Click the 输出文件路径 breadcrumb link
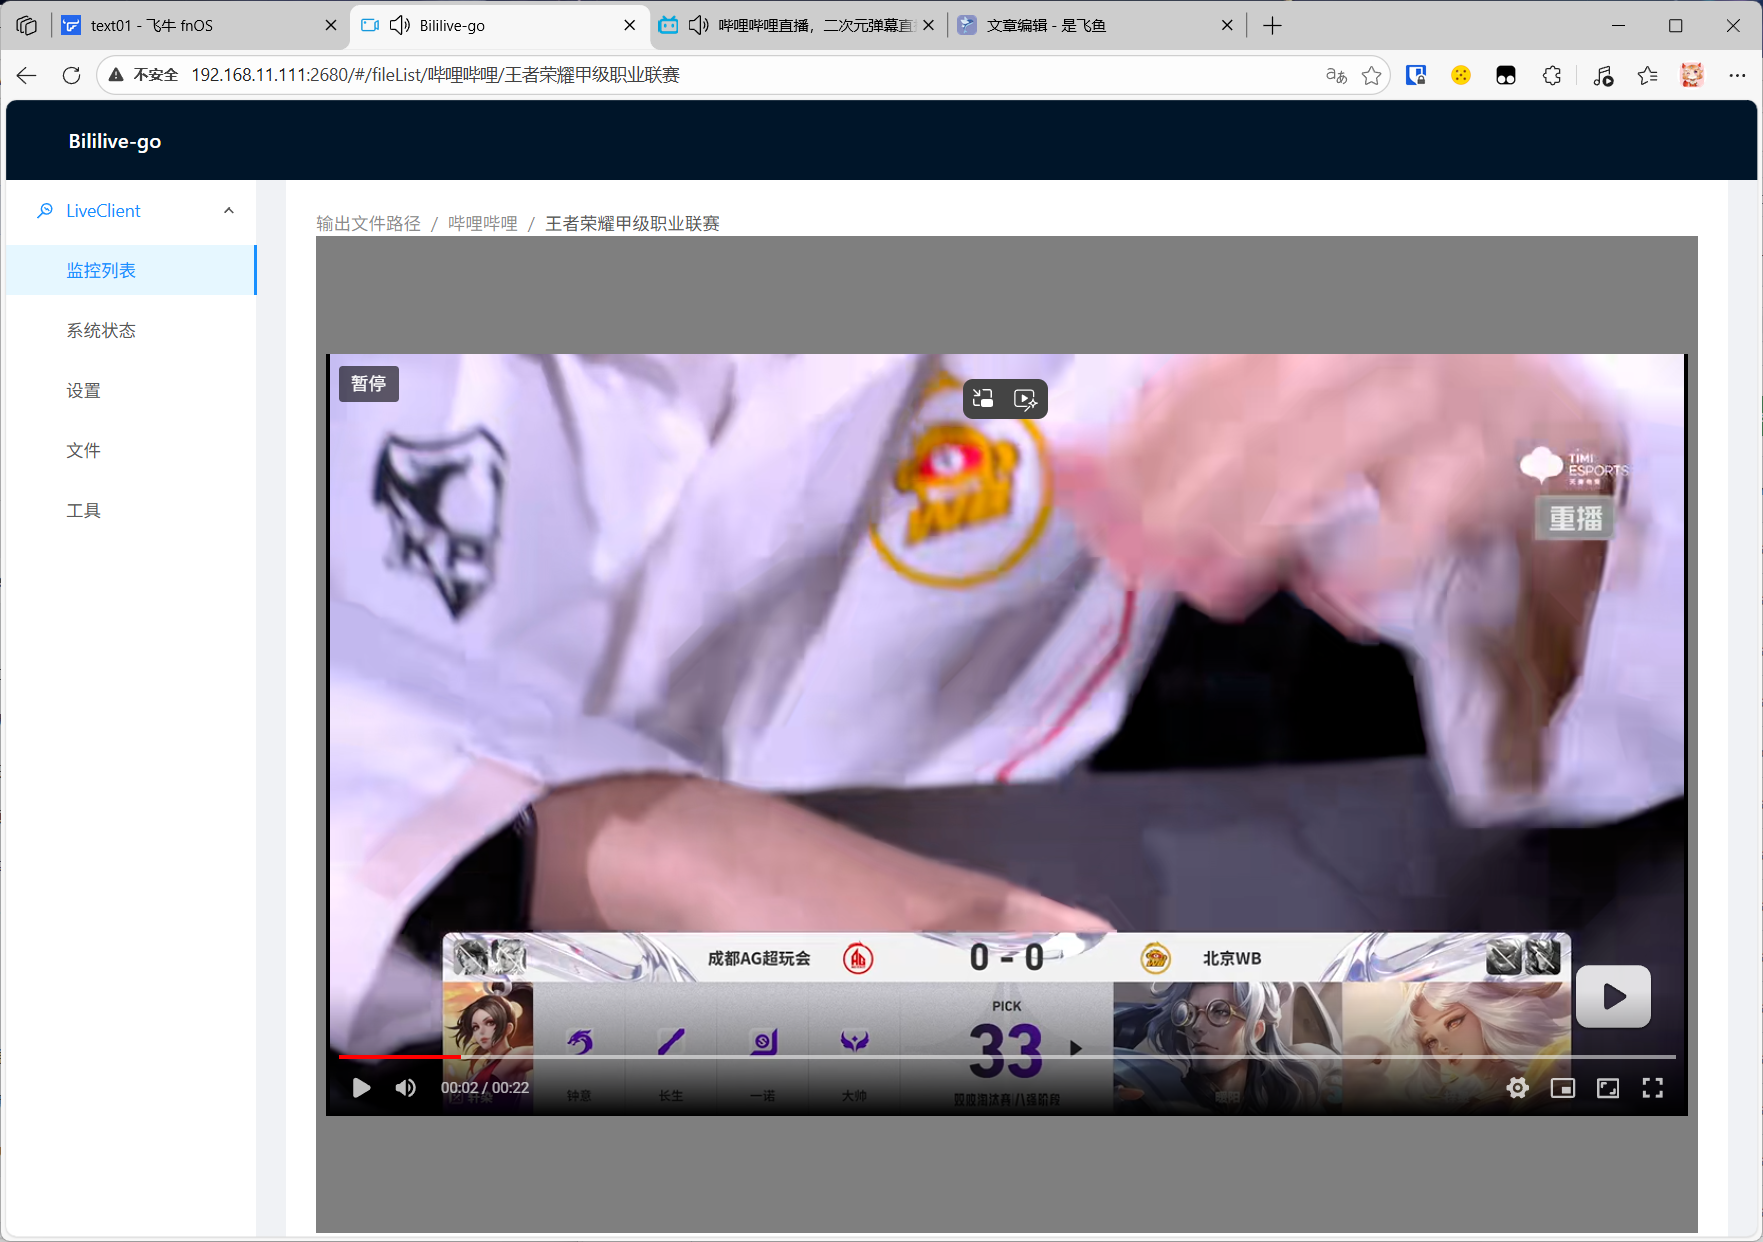This screenshot has width=1763, height=1242. pyautogui.click(x=368, y=224)
